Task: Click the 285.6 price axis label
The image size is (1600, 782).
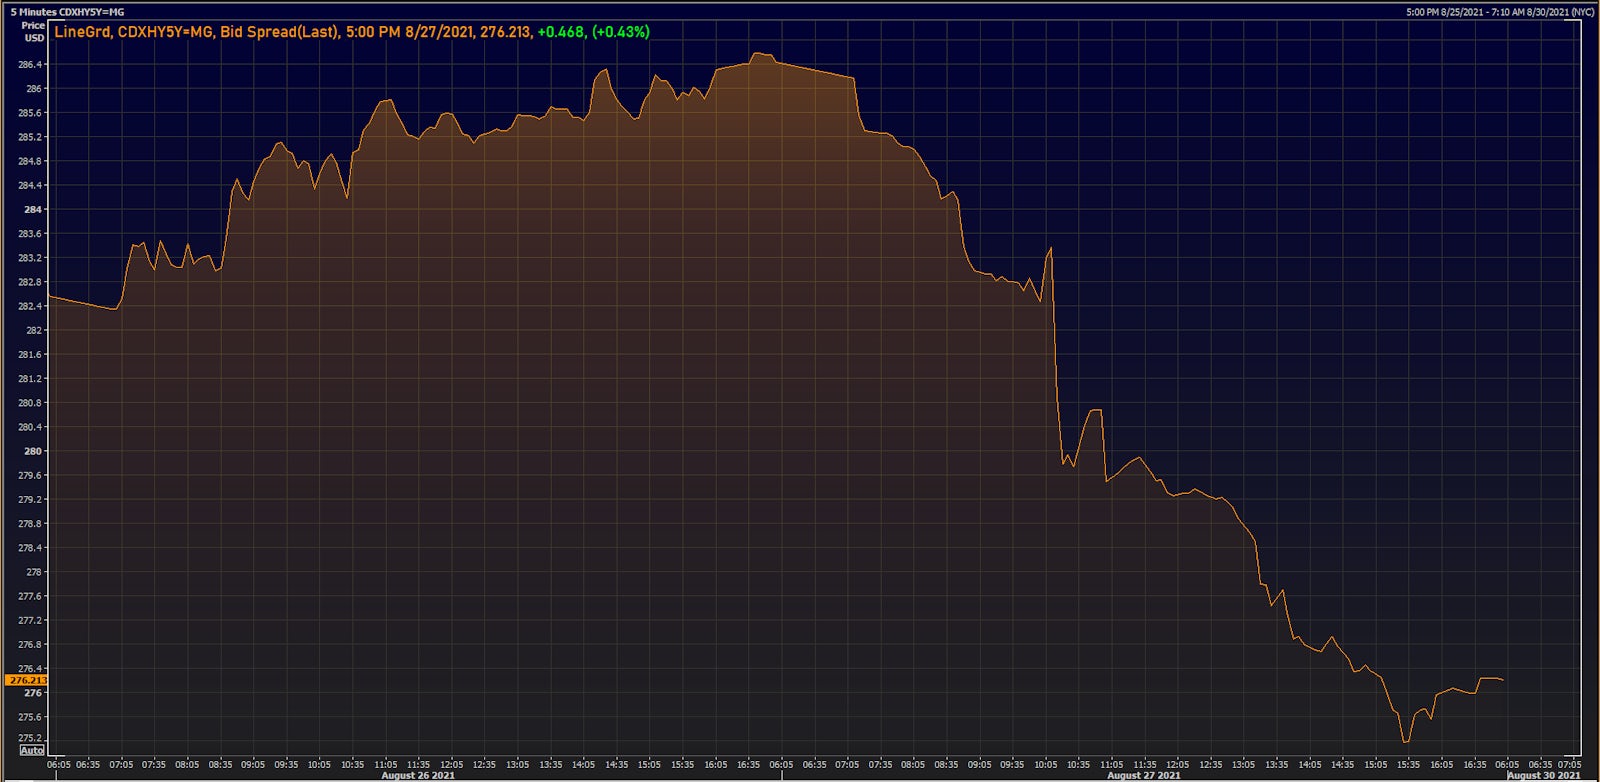Action: 30,113
